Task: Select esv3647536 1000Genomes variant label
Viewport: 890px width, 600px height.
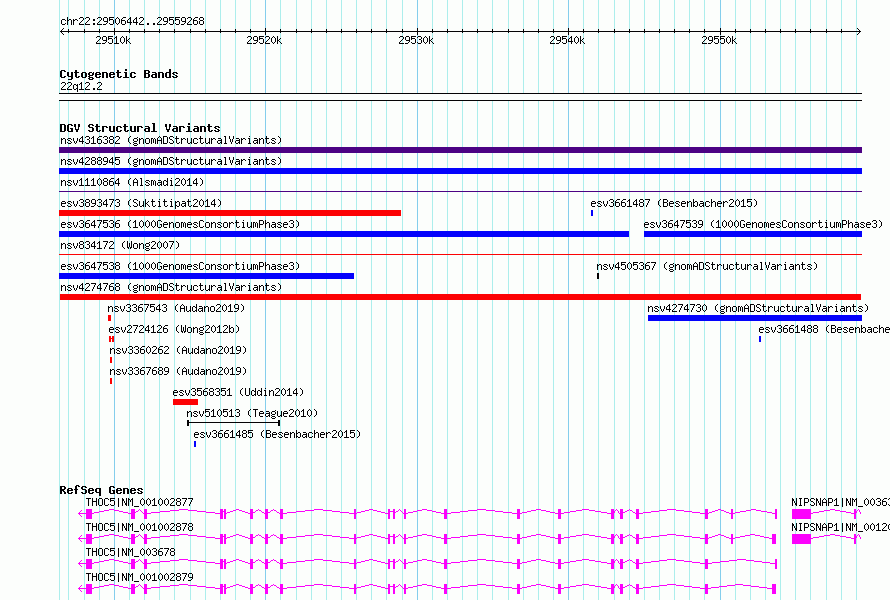Action: [x=180, y=224]
